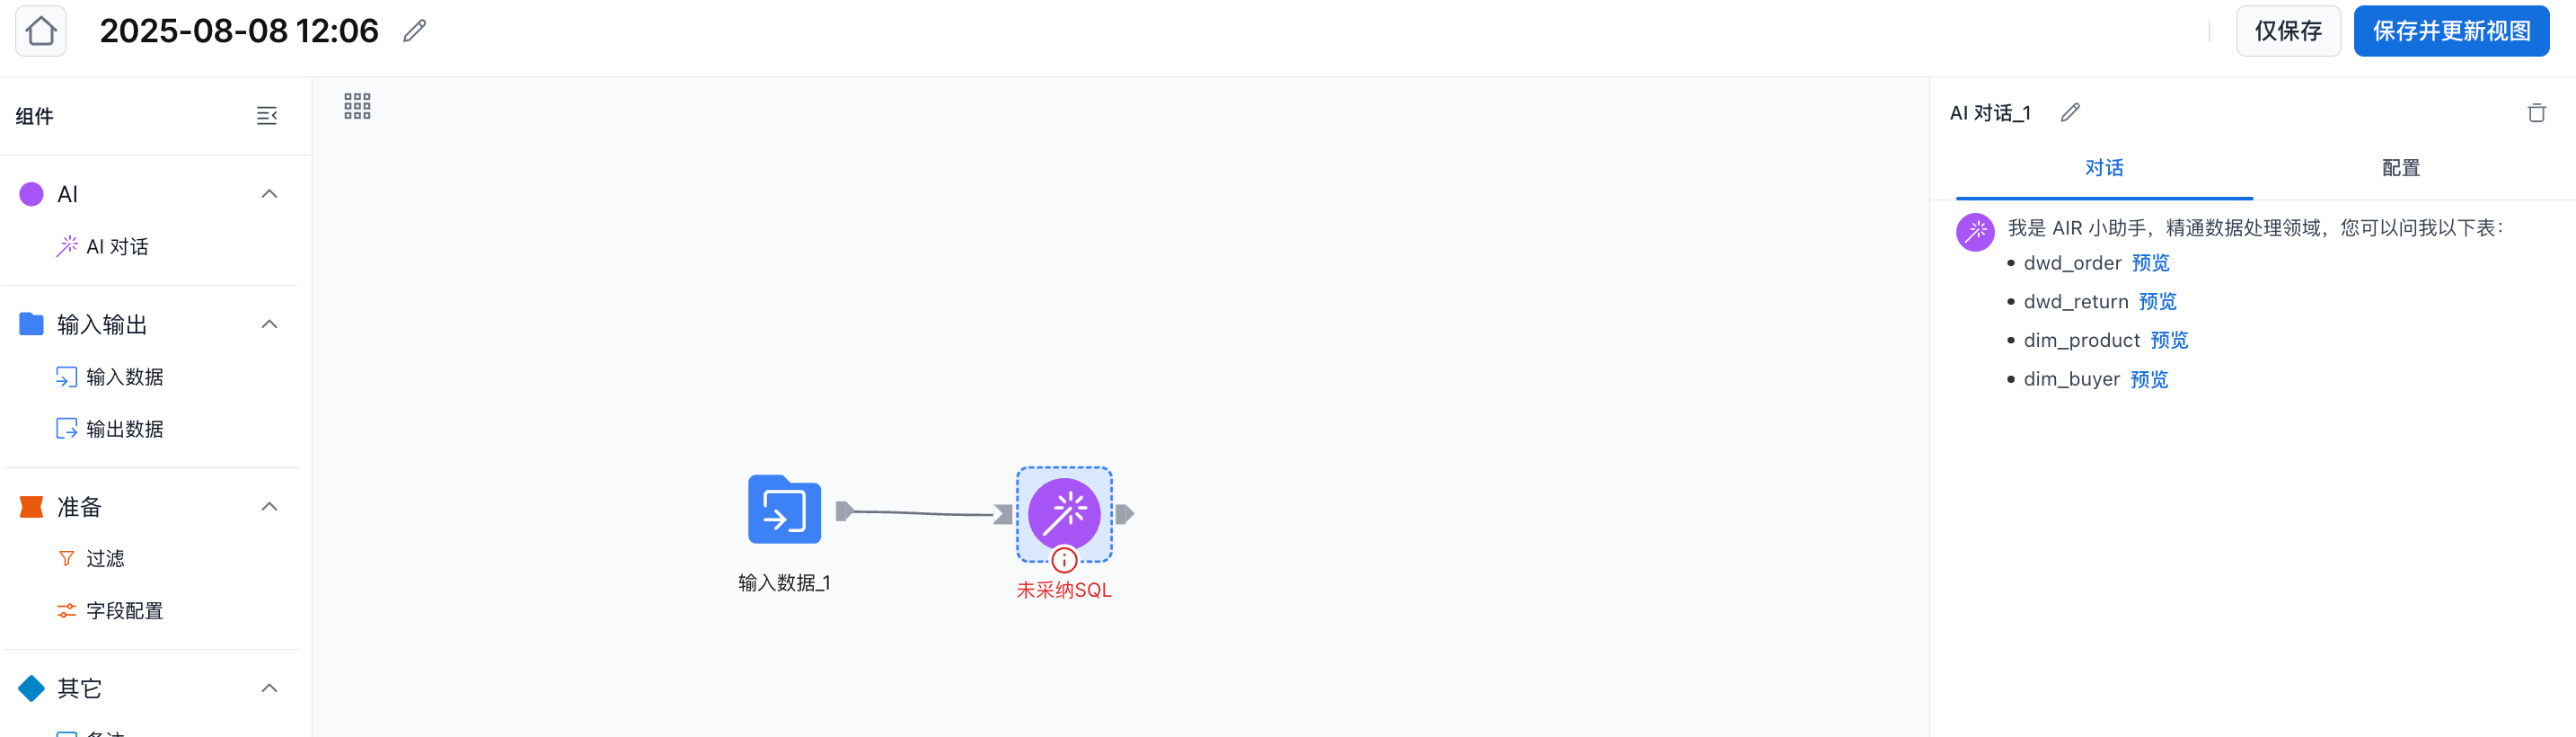Collapse the 准备 group

269,507
